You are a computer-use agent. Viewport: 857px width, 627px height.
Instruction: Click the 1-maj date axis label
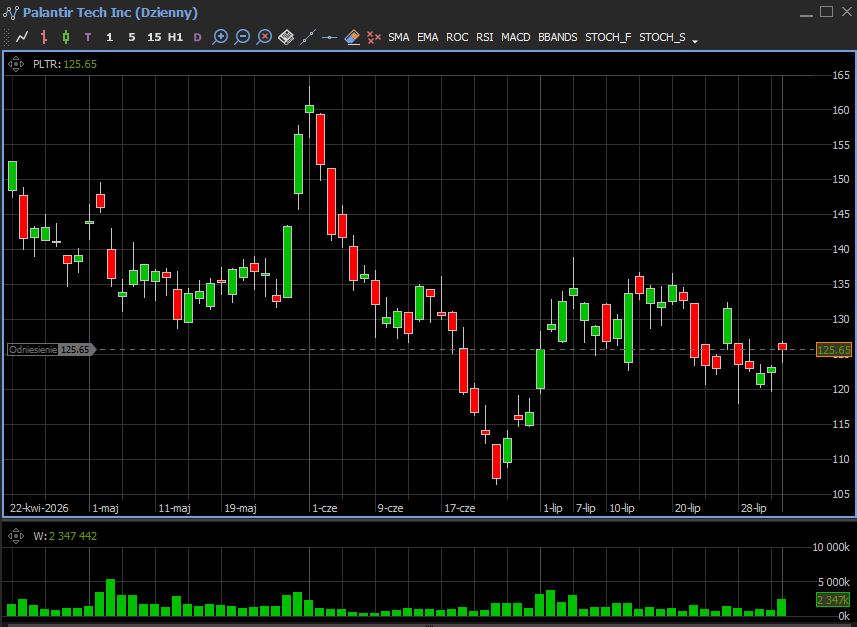[x=105, y=508]
